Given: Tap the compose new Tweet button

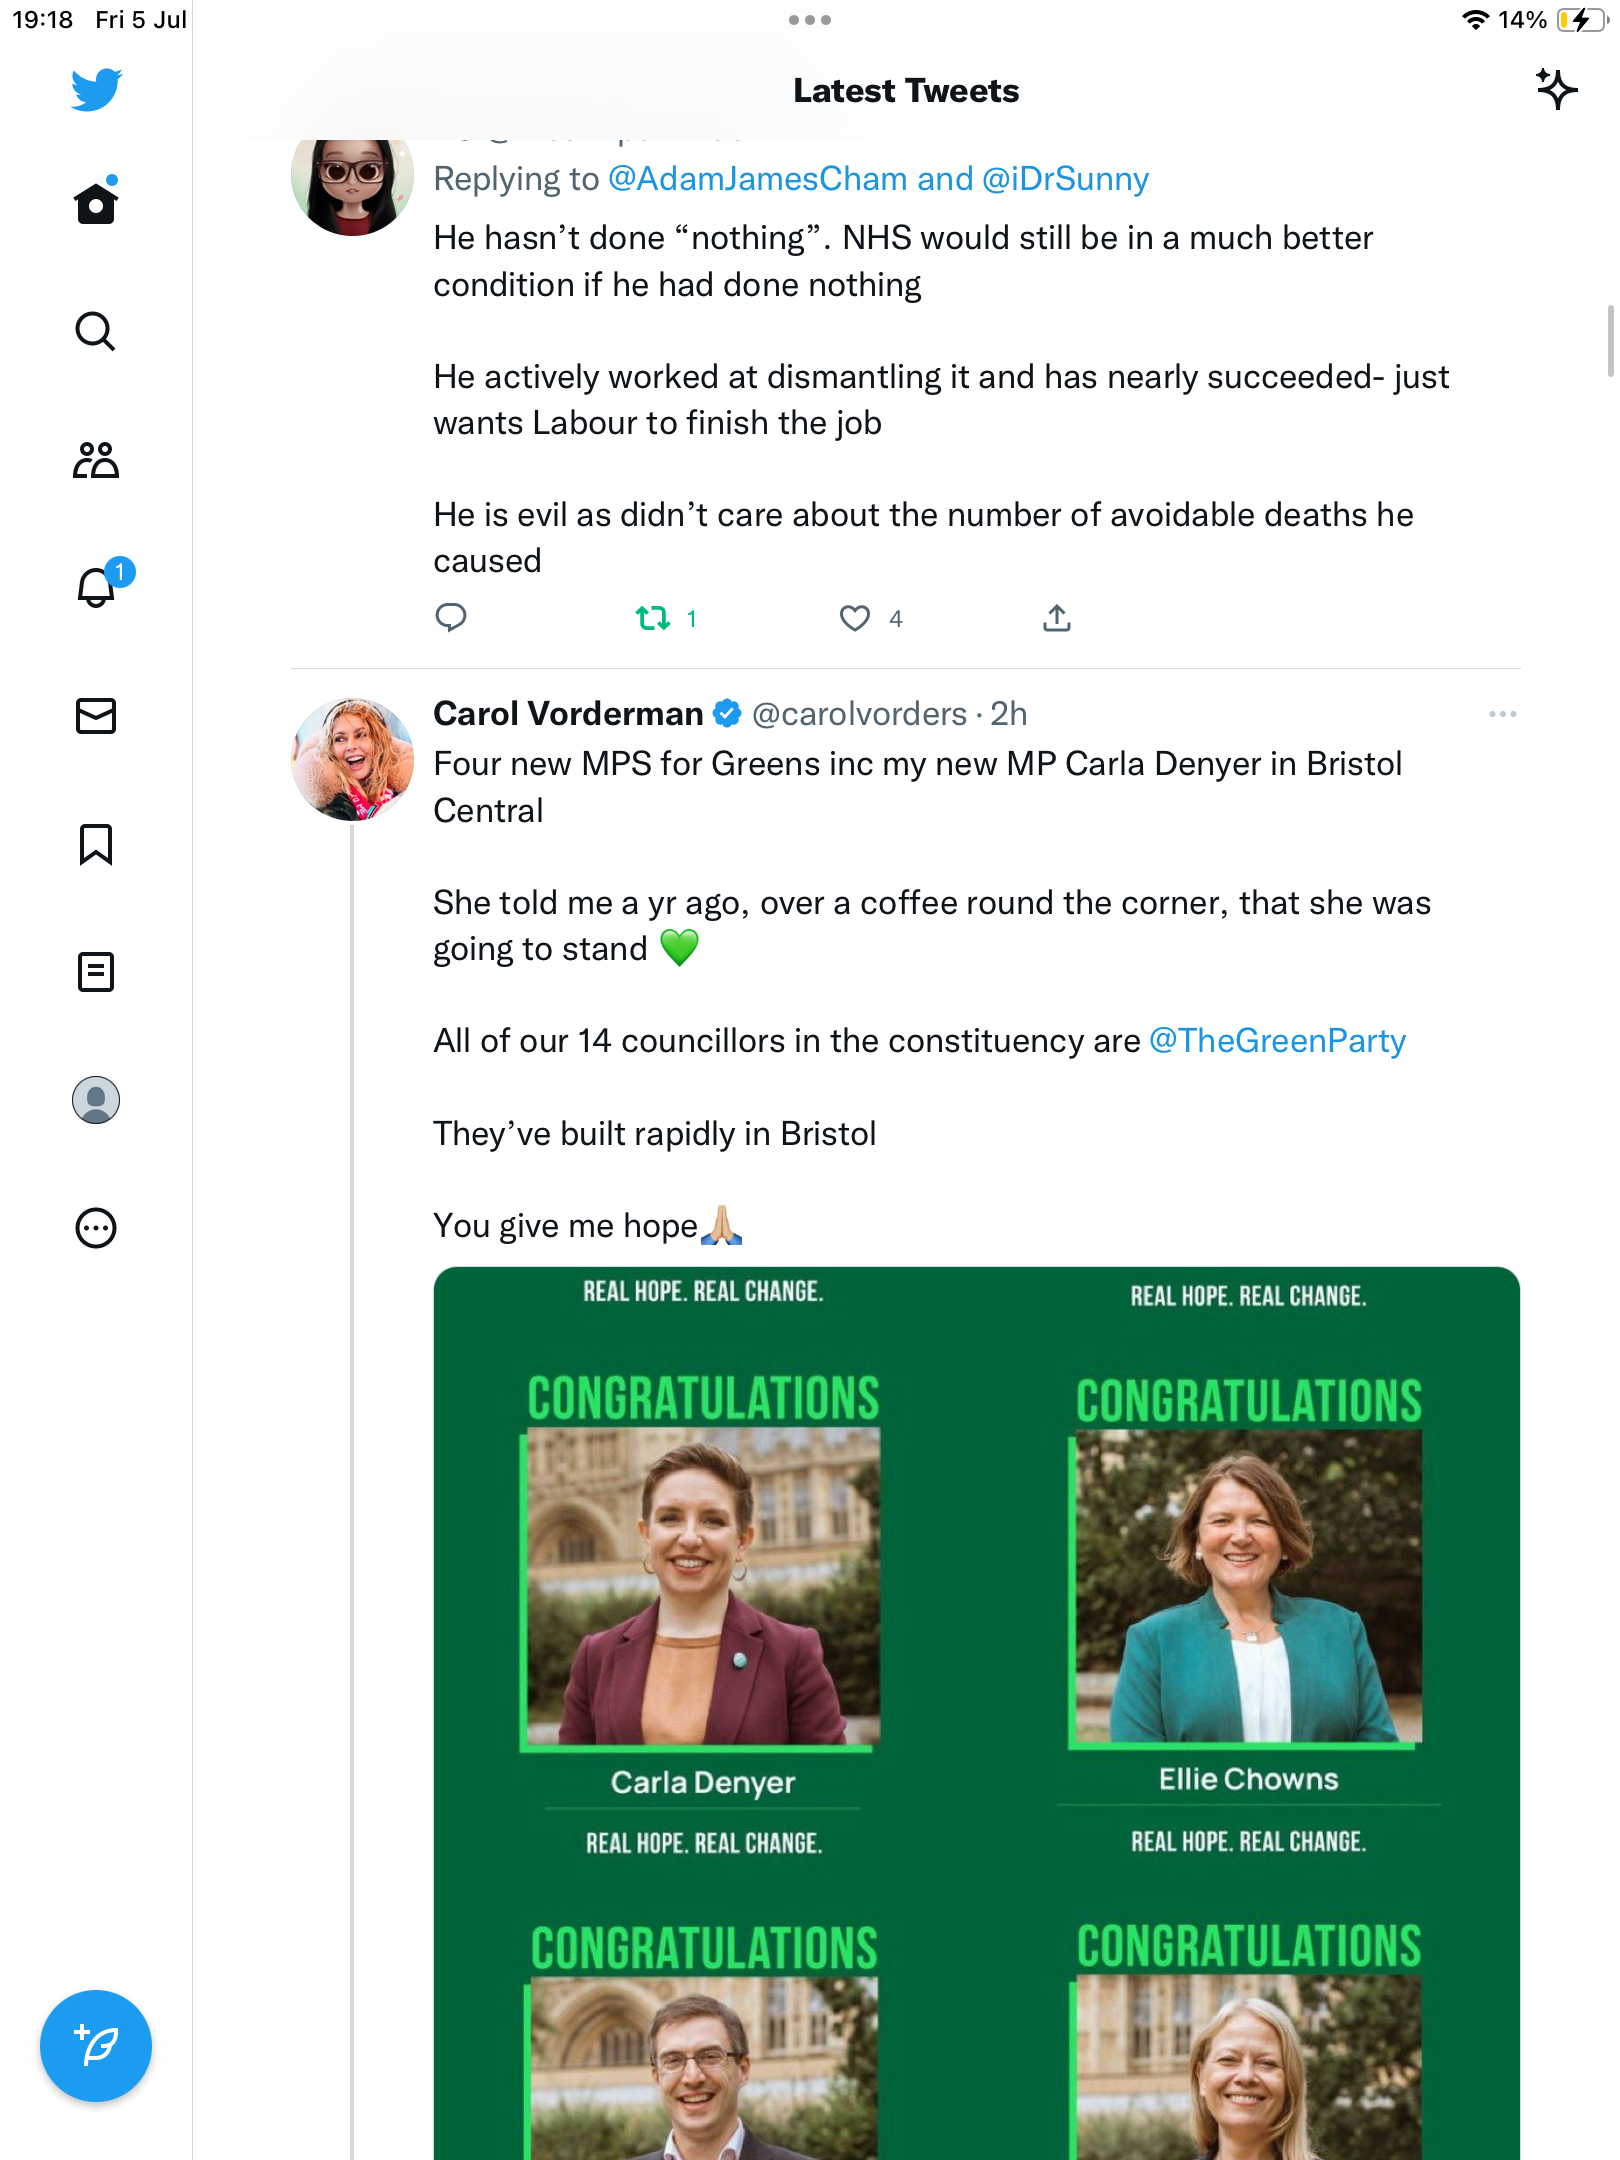Looking at the screenshot, I should point(96,2046).
